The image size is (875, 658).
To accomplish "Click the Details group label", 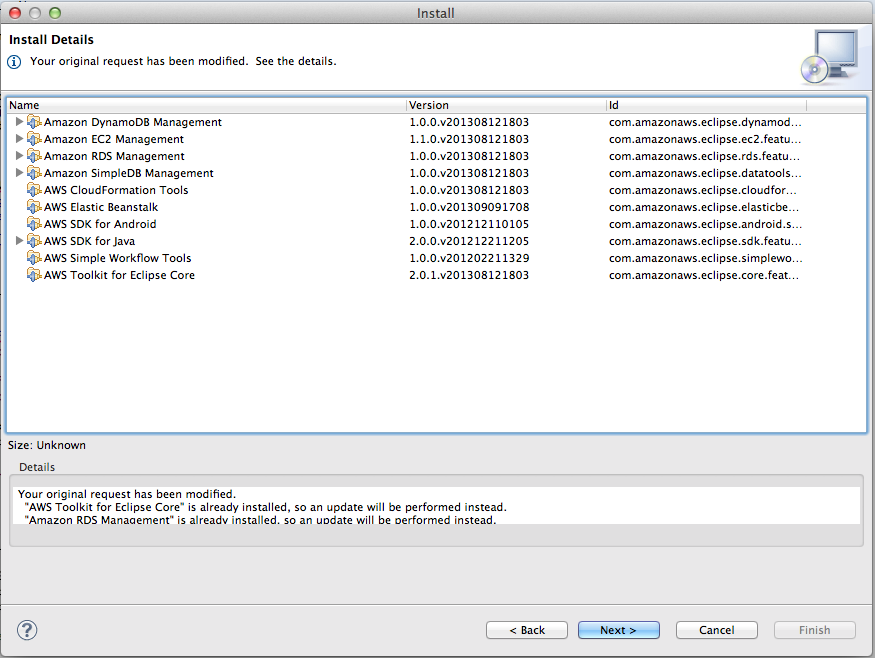I will coord(37,467).
